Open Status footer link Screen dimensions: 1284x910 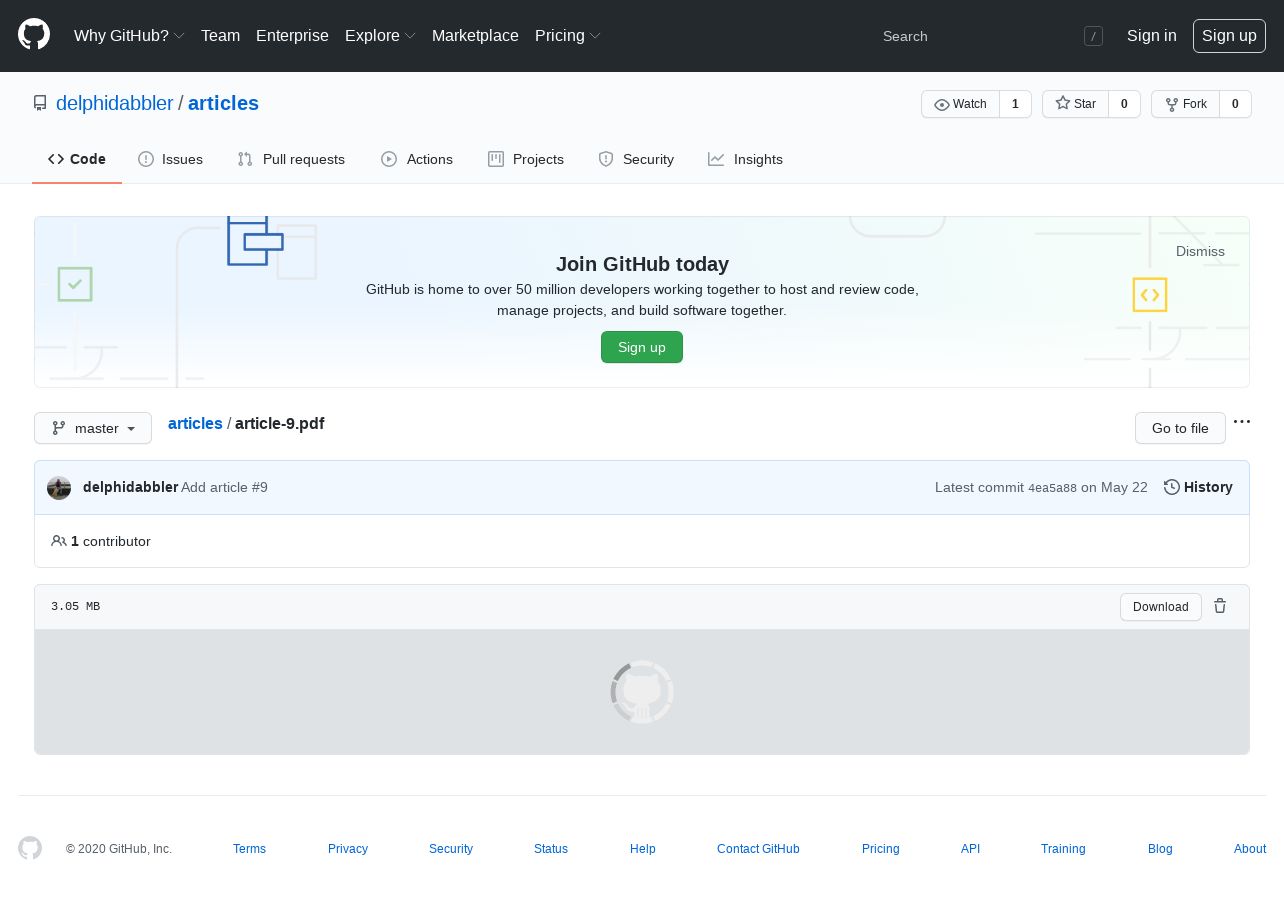551,849
